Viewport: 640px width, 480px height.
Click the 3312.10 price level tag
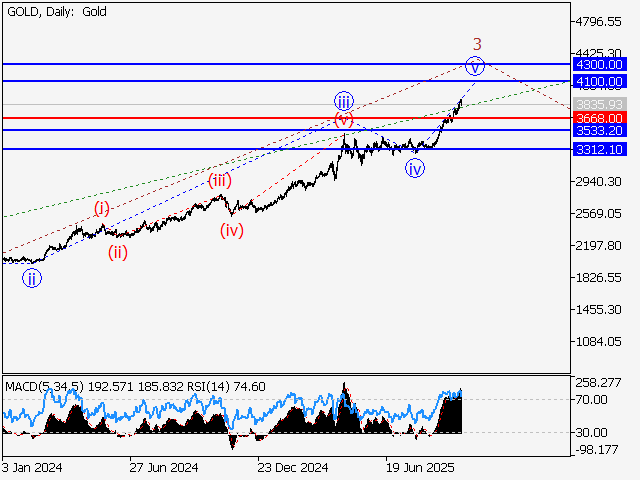point(600,149)
